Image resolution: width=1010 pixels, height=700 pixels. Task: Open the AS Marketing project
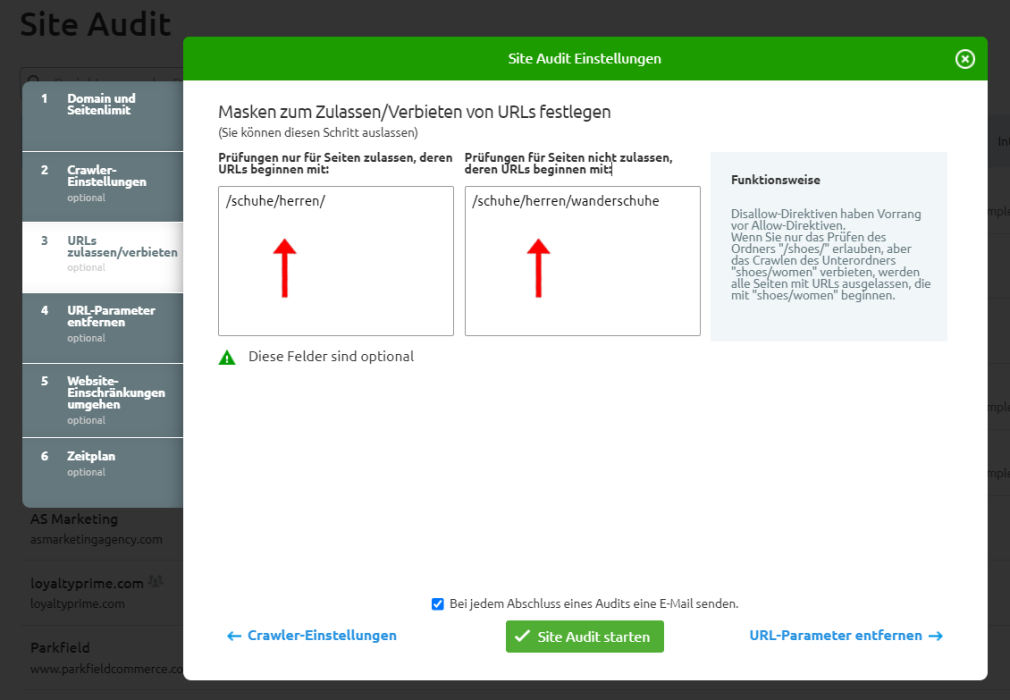point(74,520)
